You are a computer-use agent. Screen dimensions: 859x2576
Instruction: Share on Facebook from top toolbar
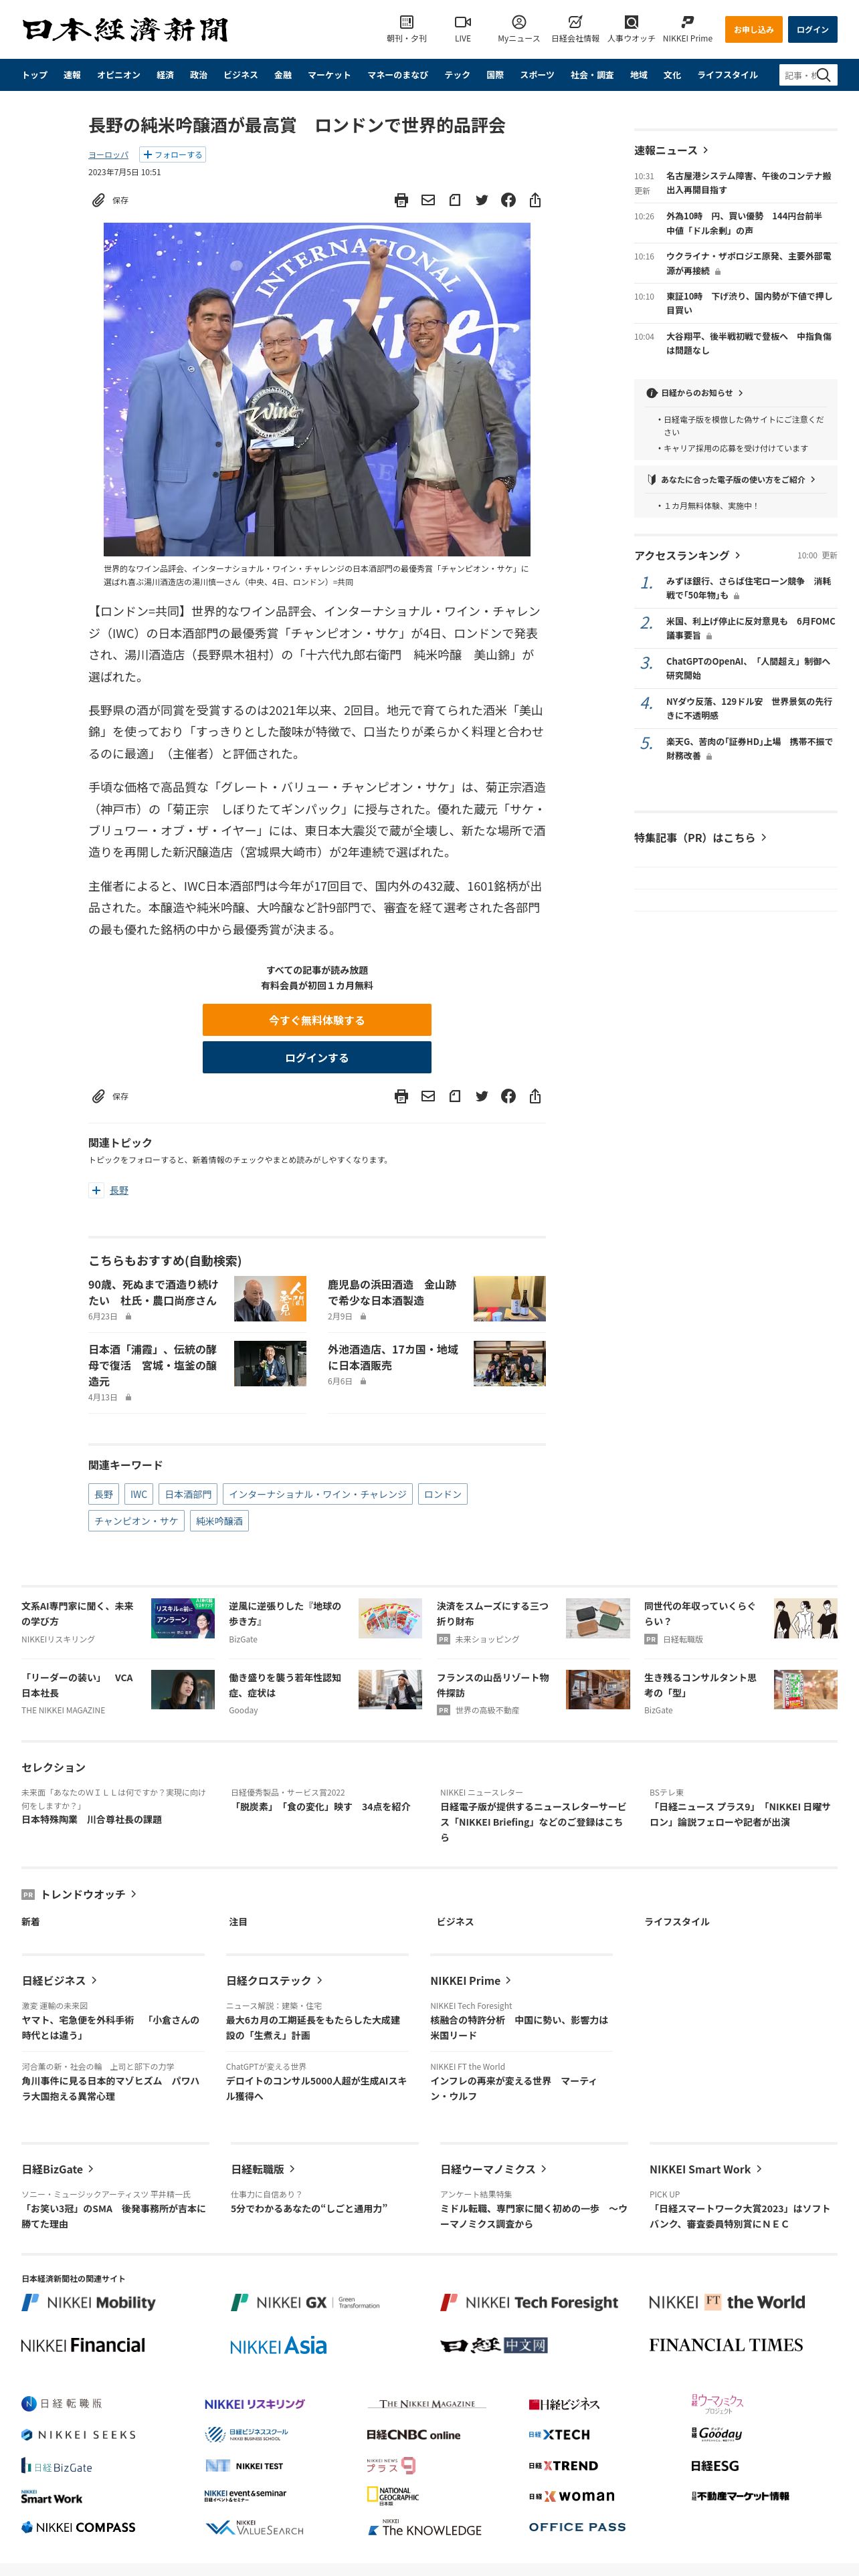tap(508, 200)
